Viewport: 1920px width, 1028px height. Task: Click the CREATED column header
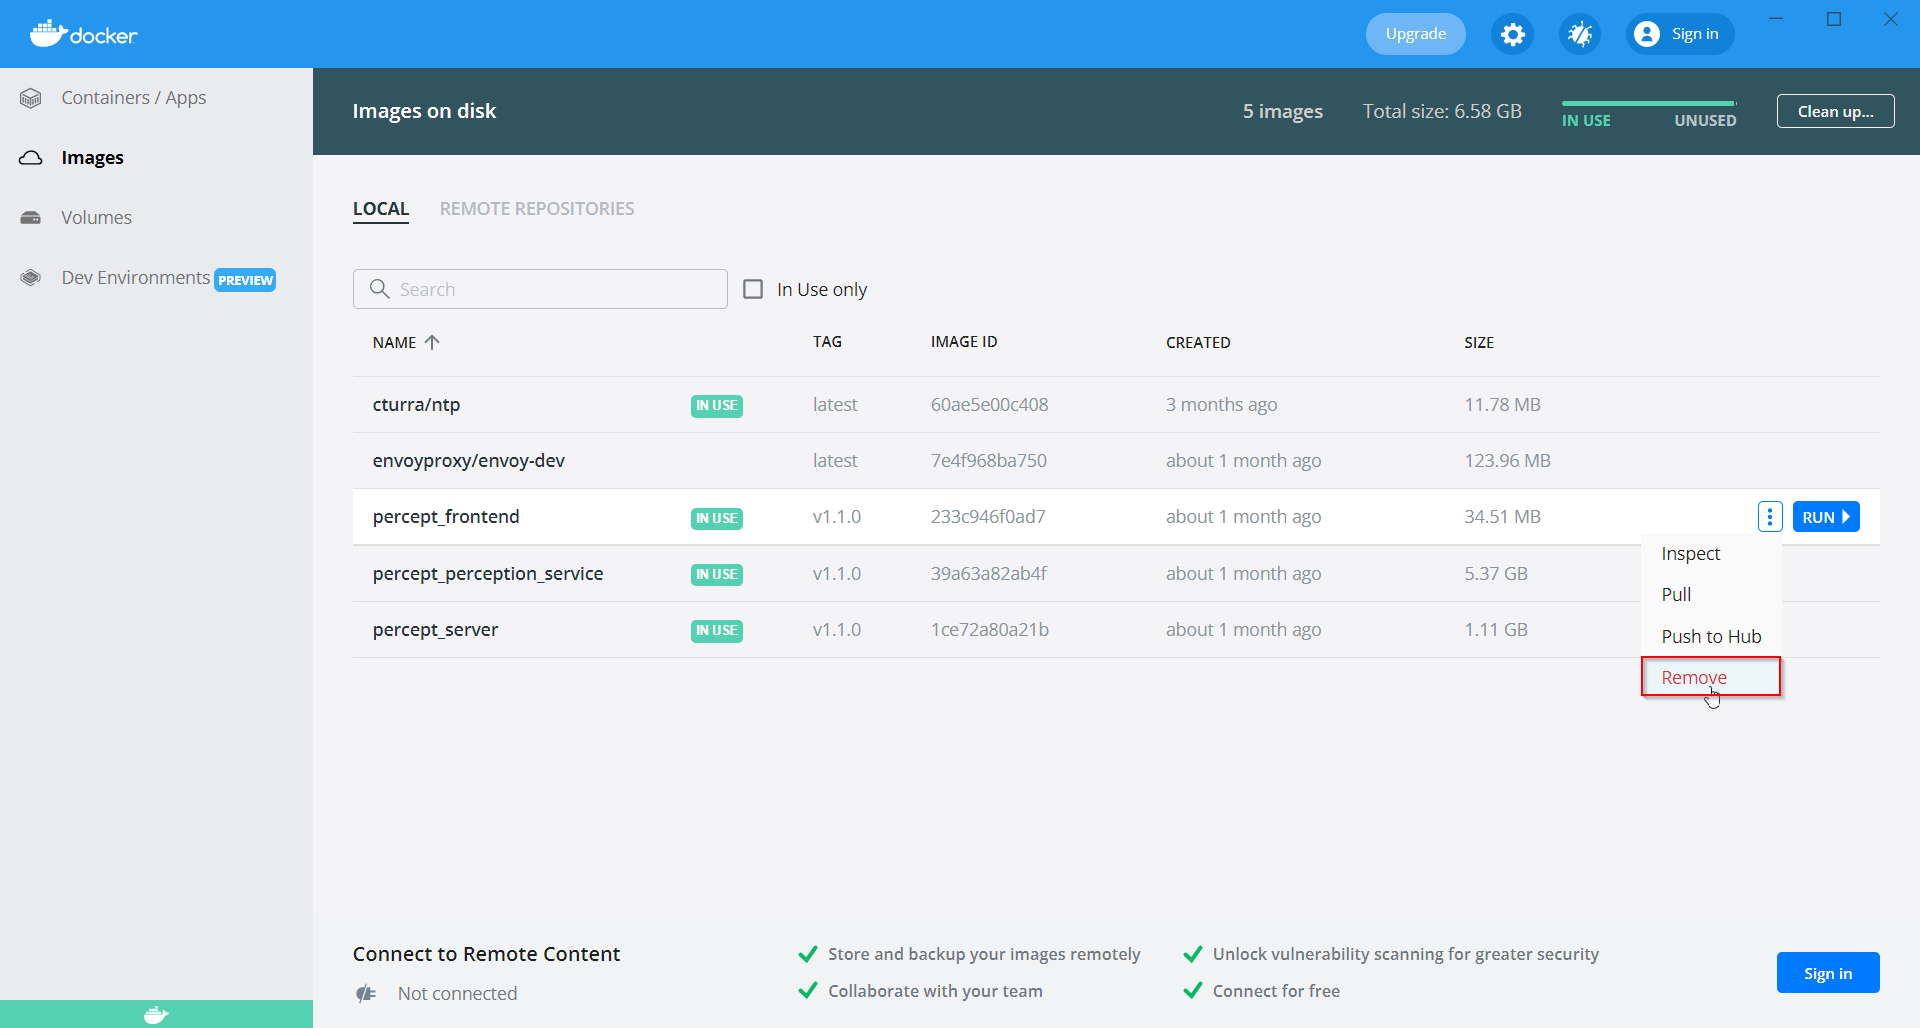point(1198,342)
